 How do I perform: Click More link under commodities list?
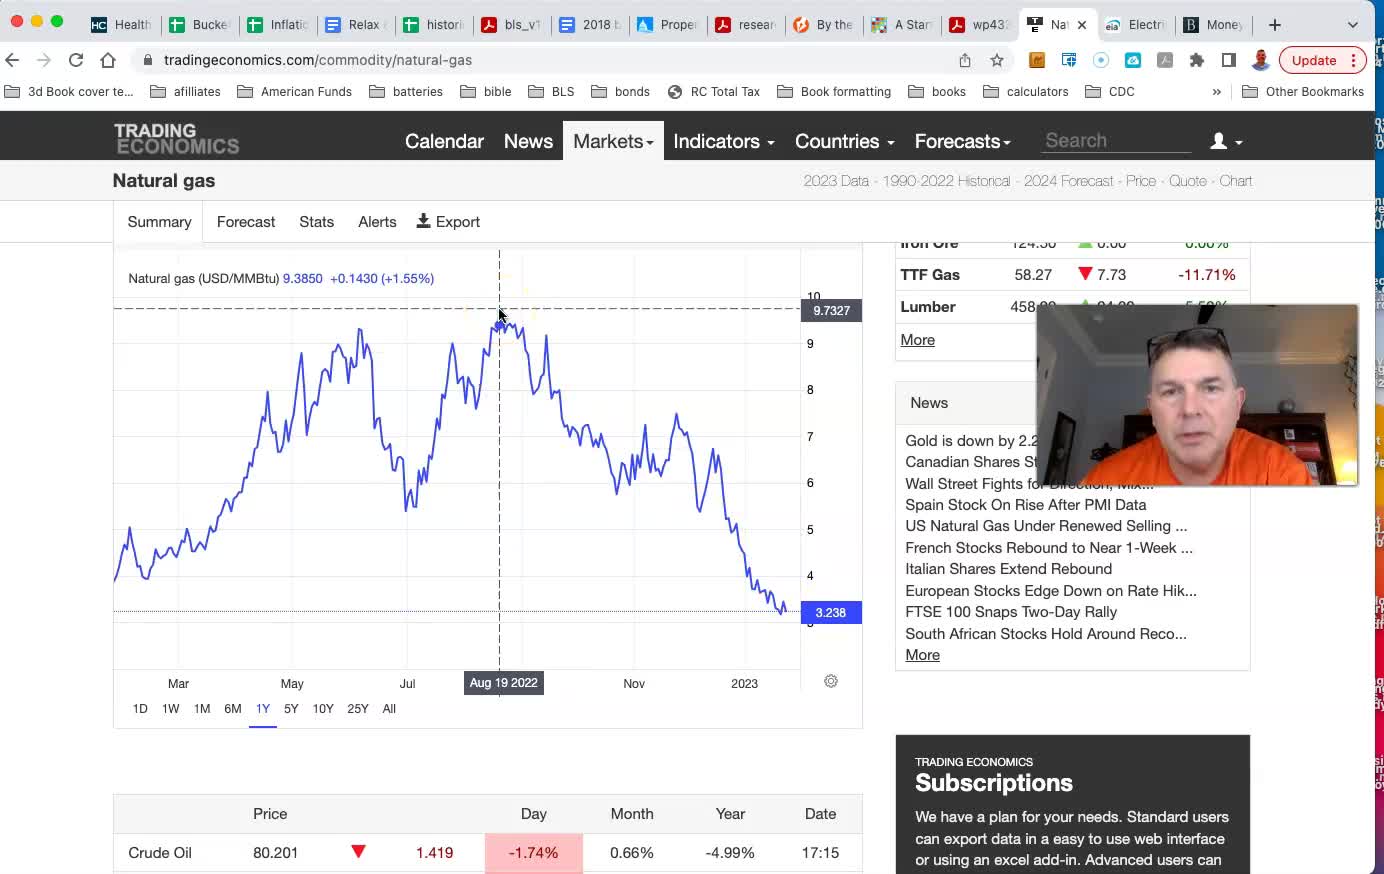tap(917, 340)
